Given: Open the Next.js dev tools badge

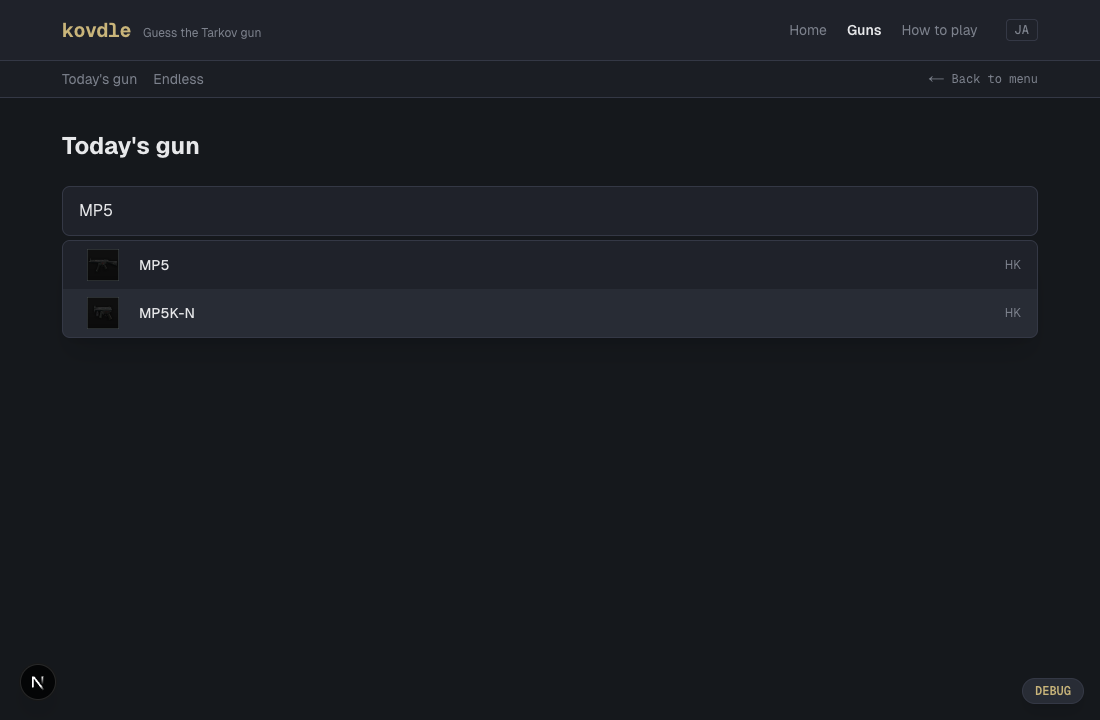Looking at the screenshot, I should 38,682.
